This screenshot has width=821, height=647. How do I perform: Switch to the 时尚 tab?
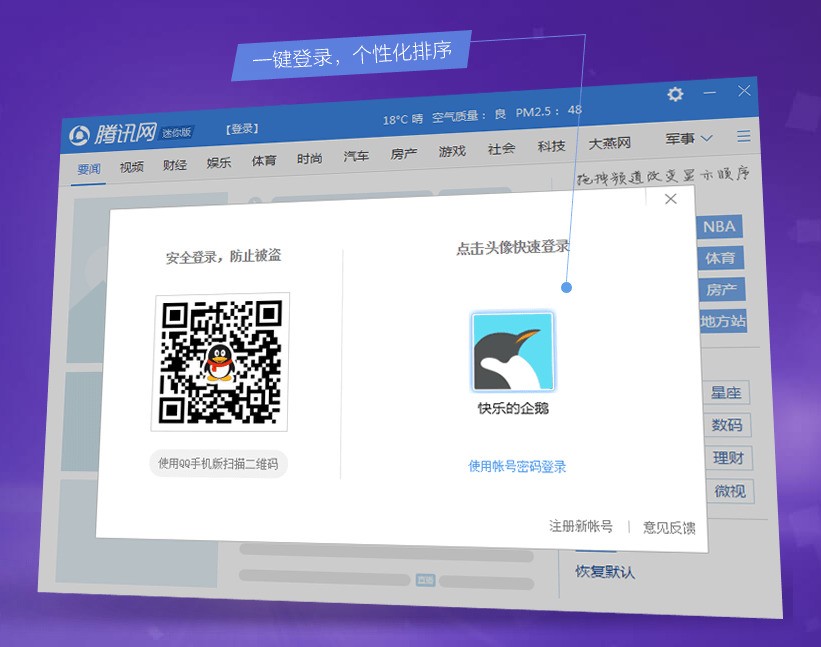click(309, 158)
